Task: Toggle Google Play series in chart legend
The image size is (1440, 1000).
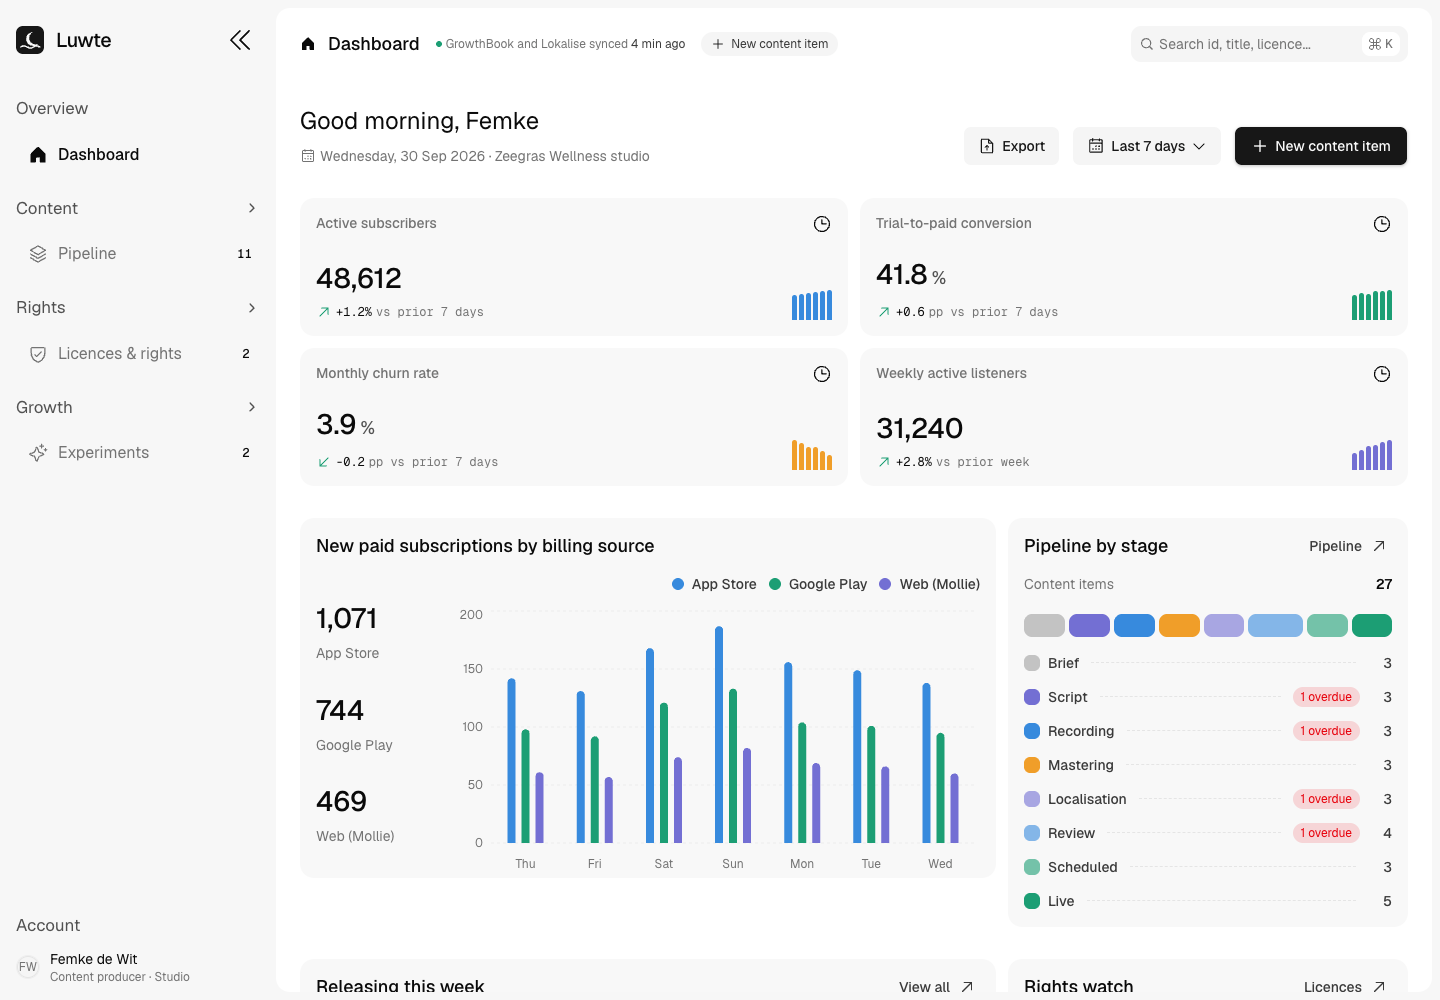Action: point(818,584)
